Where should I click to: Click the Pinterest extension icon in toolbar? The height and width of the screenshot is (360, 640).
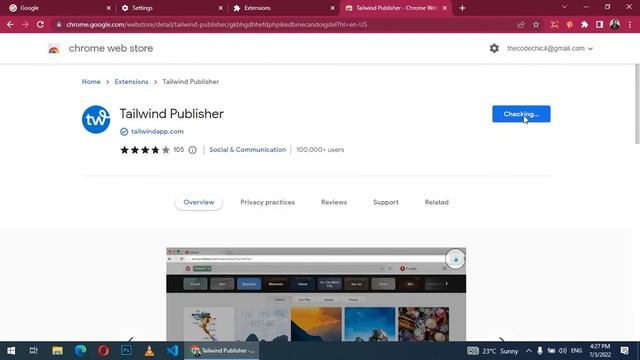click(x=569, y=24)
